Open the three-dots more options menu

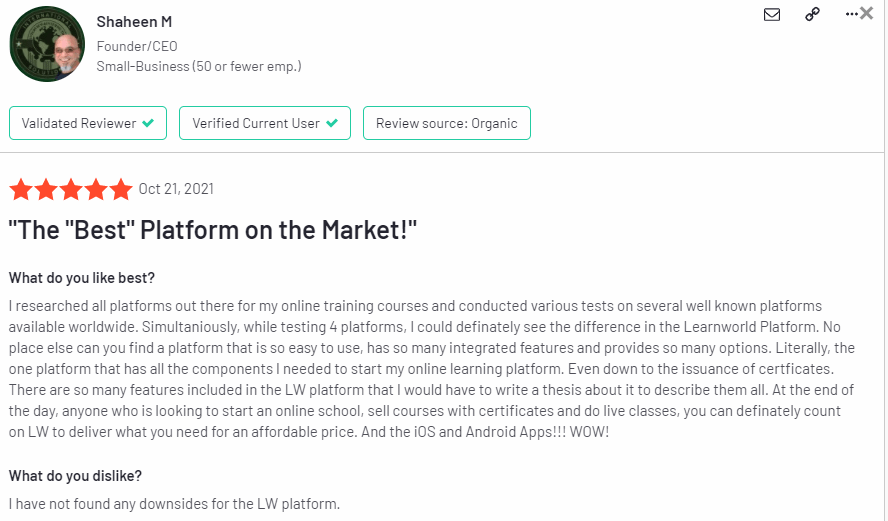click(851, 14)
